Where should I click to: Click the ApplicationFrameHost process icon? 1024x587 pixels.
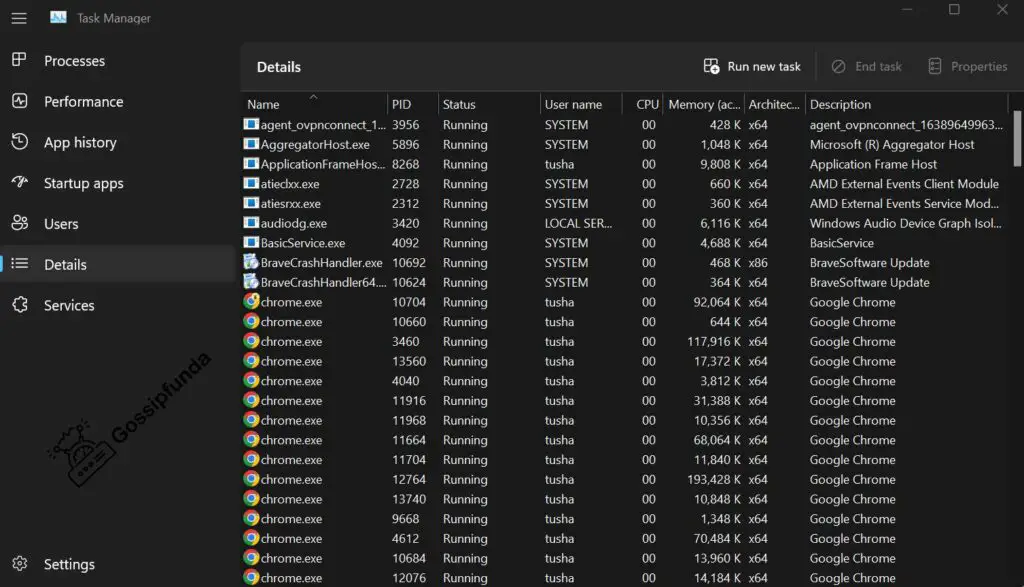point(251,163)
